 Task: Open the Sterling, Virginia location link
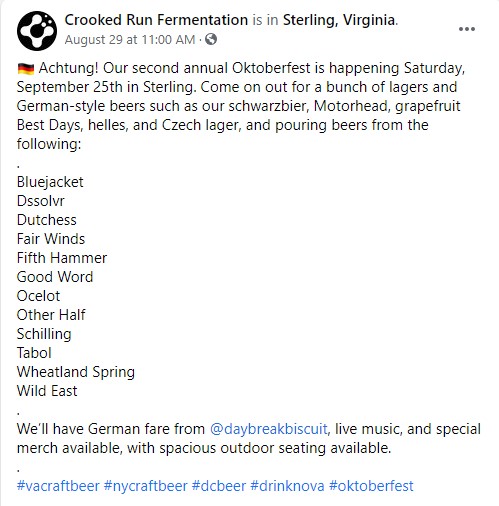pyautogui.click(x=339, y=20)
